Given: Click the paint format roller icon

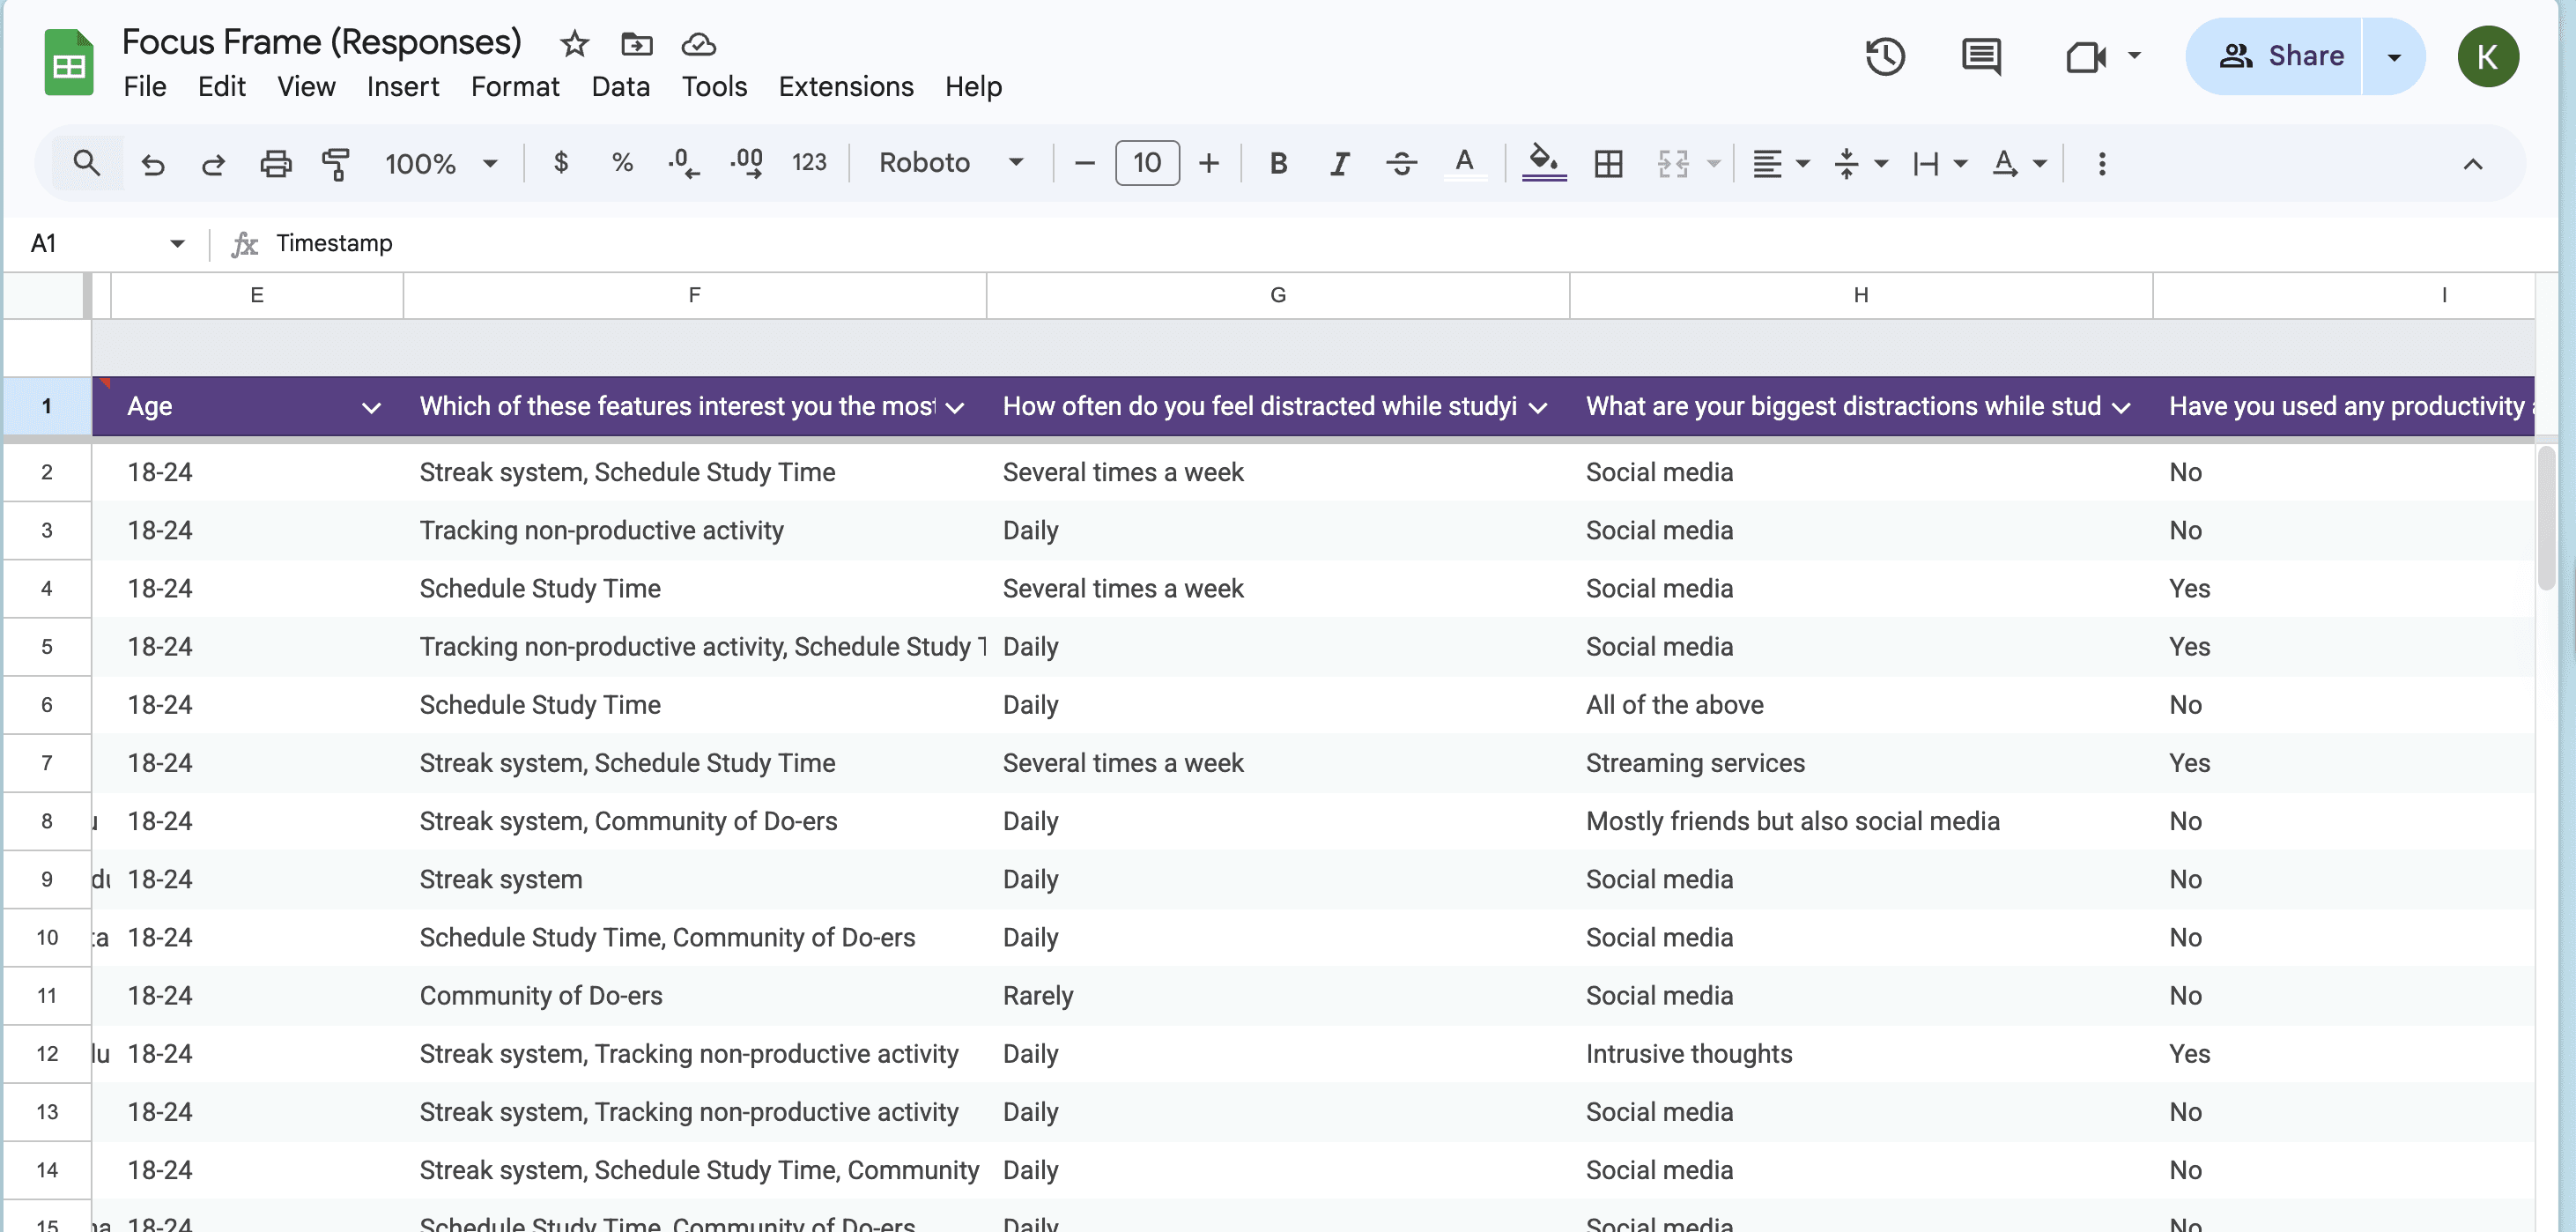Looking at the screenshot, I should 336,163.
